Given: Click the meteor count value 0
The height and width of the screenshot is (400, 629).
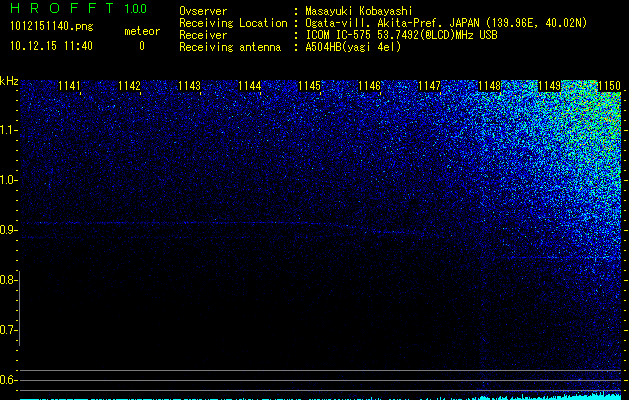Looking at the screenshot, I should pos(142,46).
